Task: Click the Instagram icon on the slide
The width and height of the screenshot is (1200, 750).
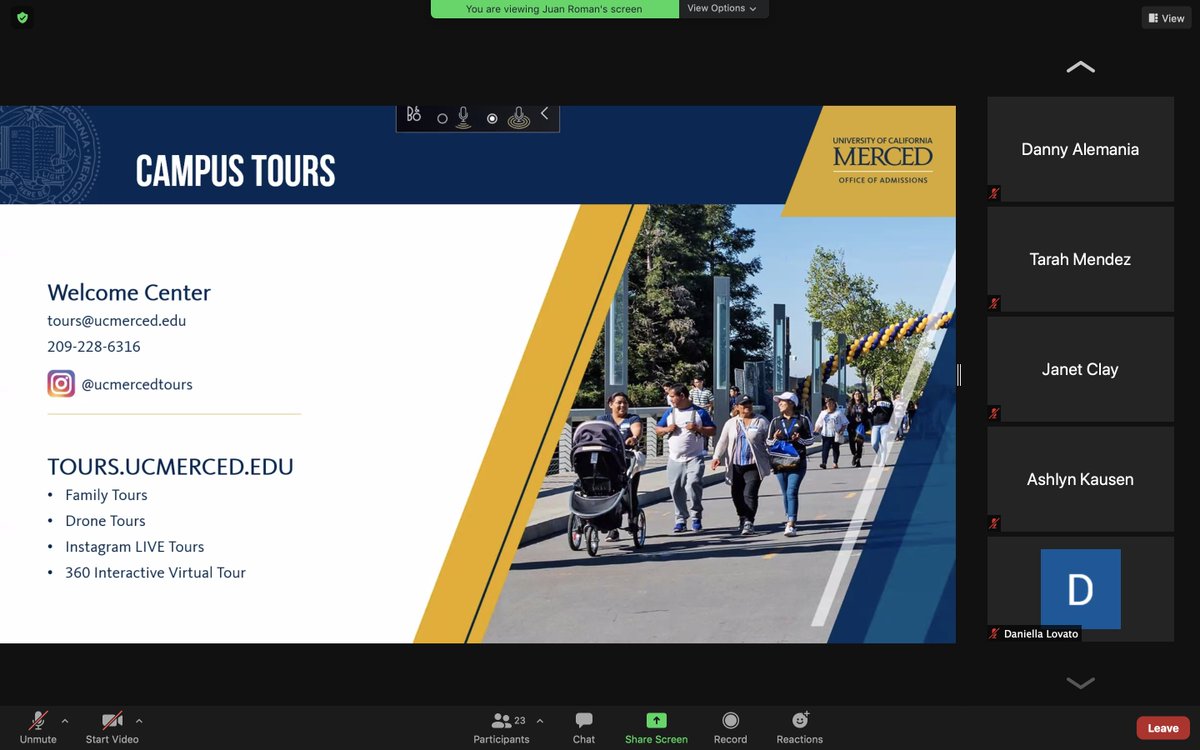Action: 61,384
